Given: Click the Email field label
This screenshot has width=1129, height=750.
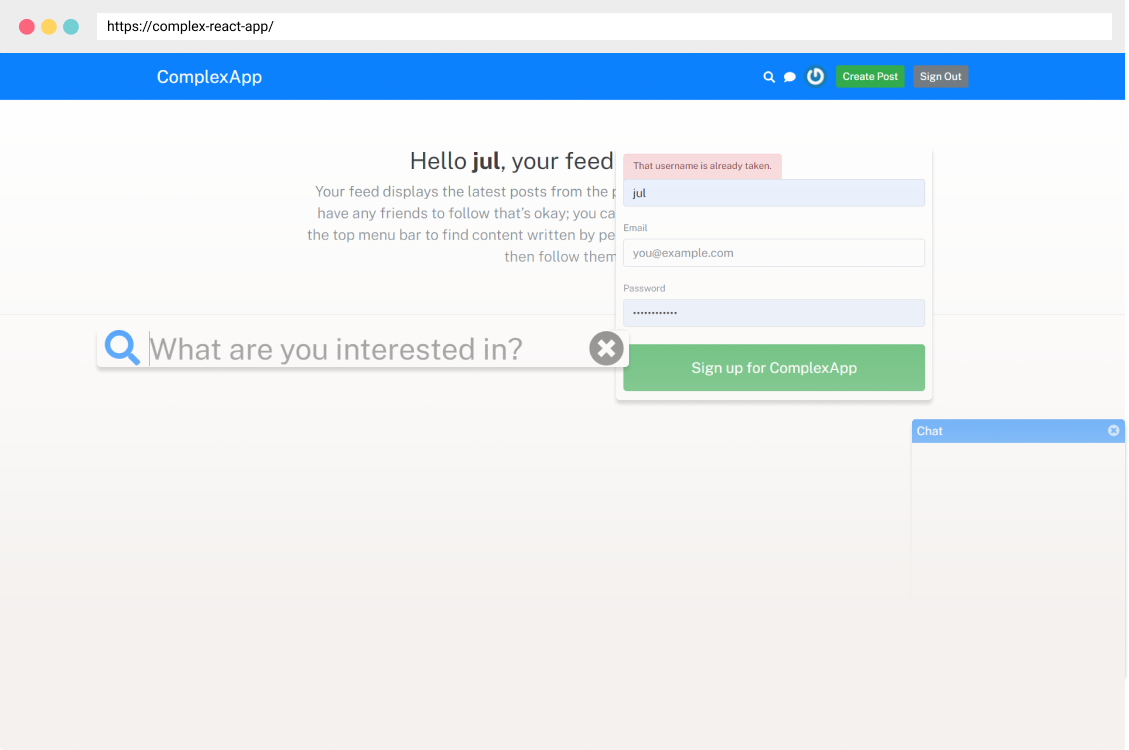Looking at the screenshot, I should 635,227.
